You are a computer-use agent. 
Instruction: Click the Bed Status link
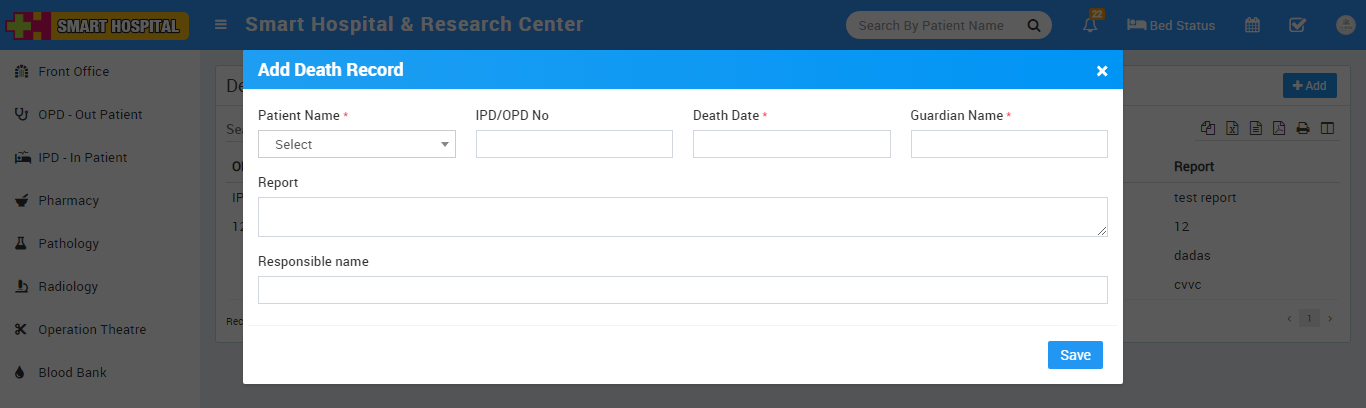(1171, 25)
